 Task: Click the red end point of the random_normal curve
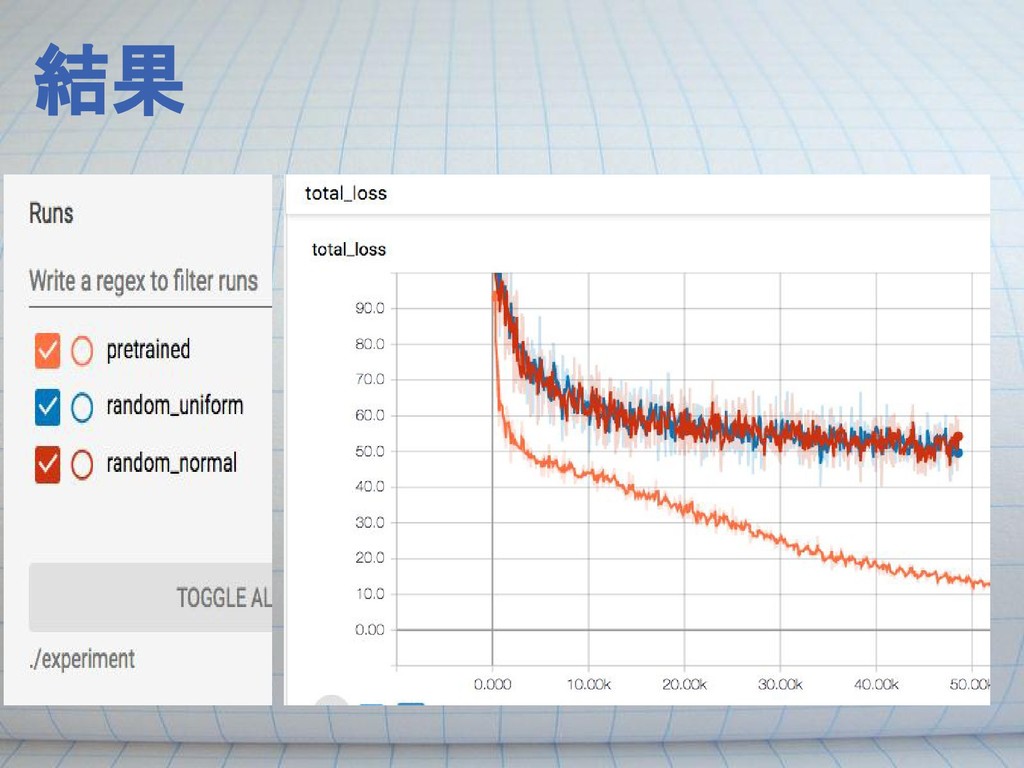pos(958,437)
